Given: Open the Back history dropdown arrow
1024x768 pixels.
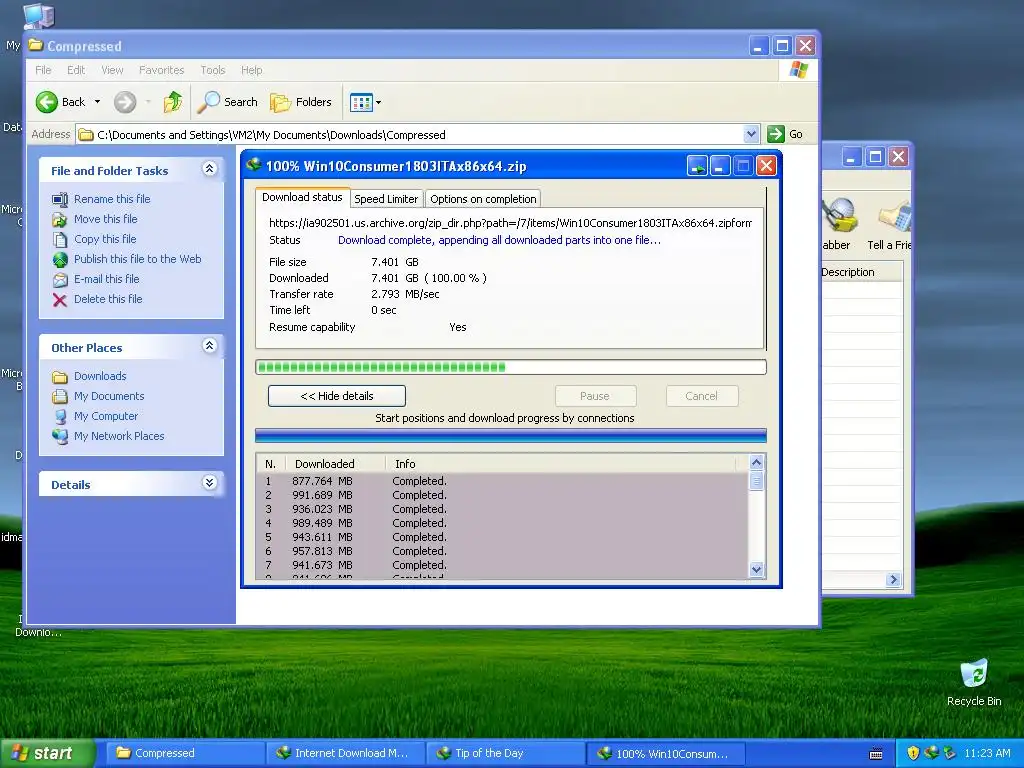Looking at the screenshot, I should 97,102.
